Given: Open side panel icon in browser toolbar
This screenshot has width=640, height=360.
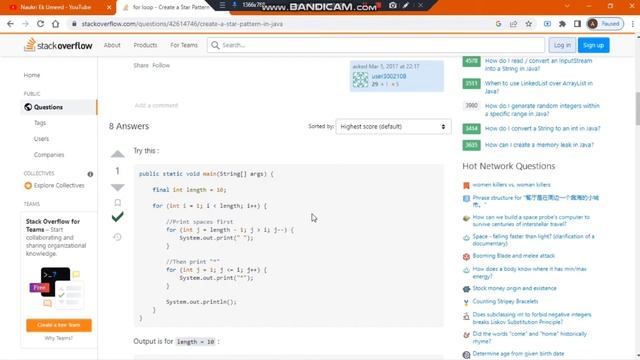Looking at the screenshot, I should click(x=577, y=24).
